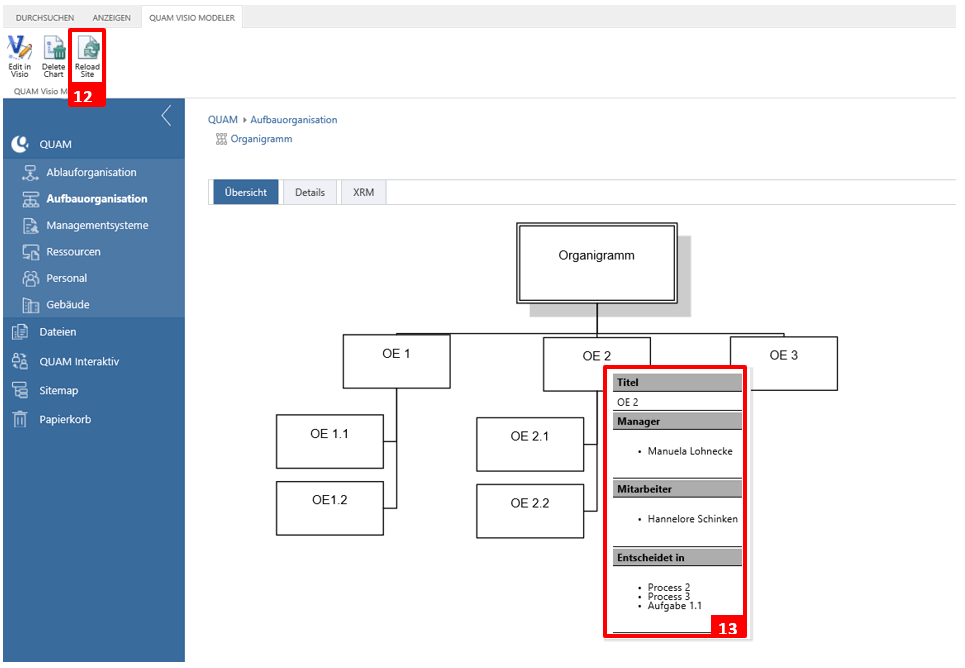Switch to the XRM tab
Image resolution: width=965 pixels, height=668 pixels.
click(x=363, y=193)
